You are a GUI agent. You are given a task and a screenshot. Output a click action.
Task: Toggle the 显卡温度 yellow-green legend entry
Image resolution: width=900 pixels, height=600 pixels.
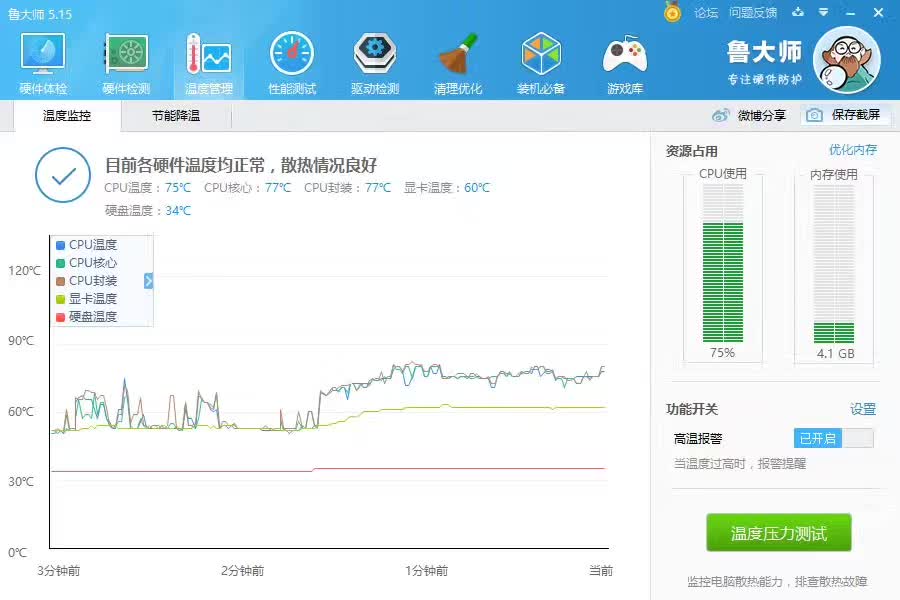coord(87,299)
